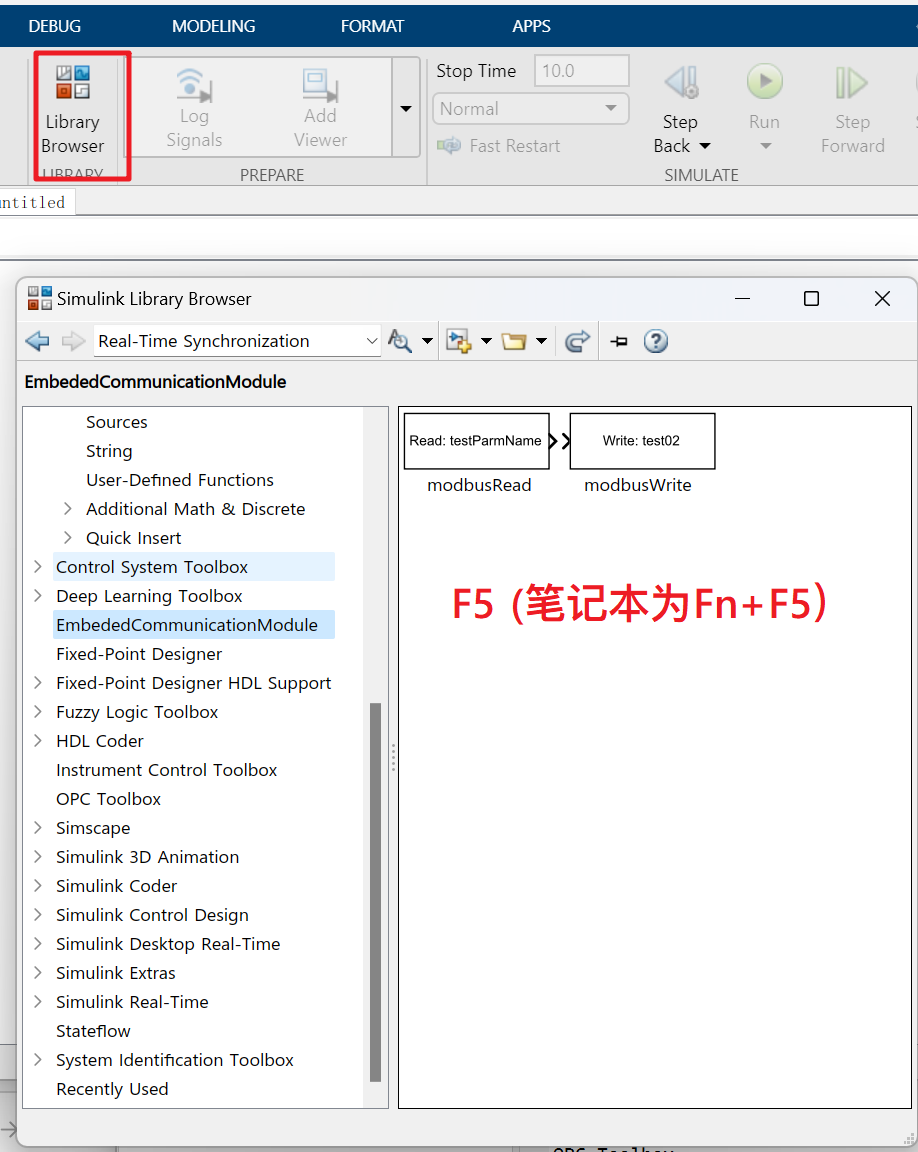Open the Normal simulation mode dropdown
Screen dimensions: 918x1152
click(530, 109)
